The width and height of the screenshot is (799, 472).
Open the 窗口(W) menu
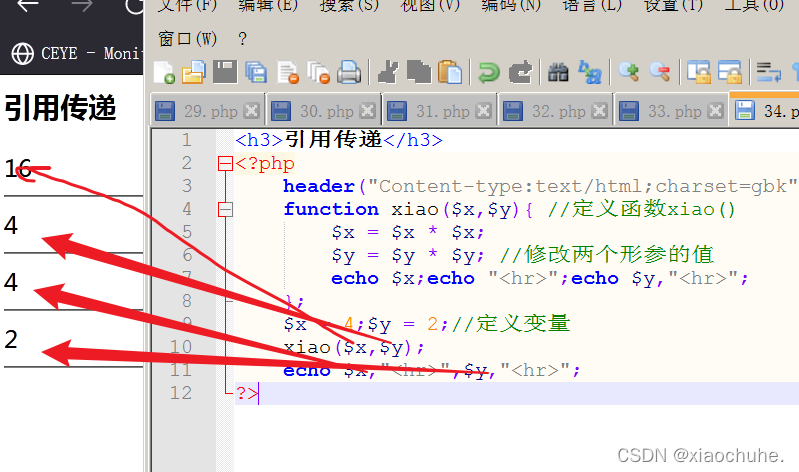click(188, 39)
